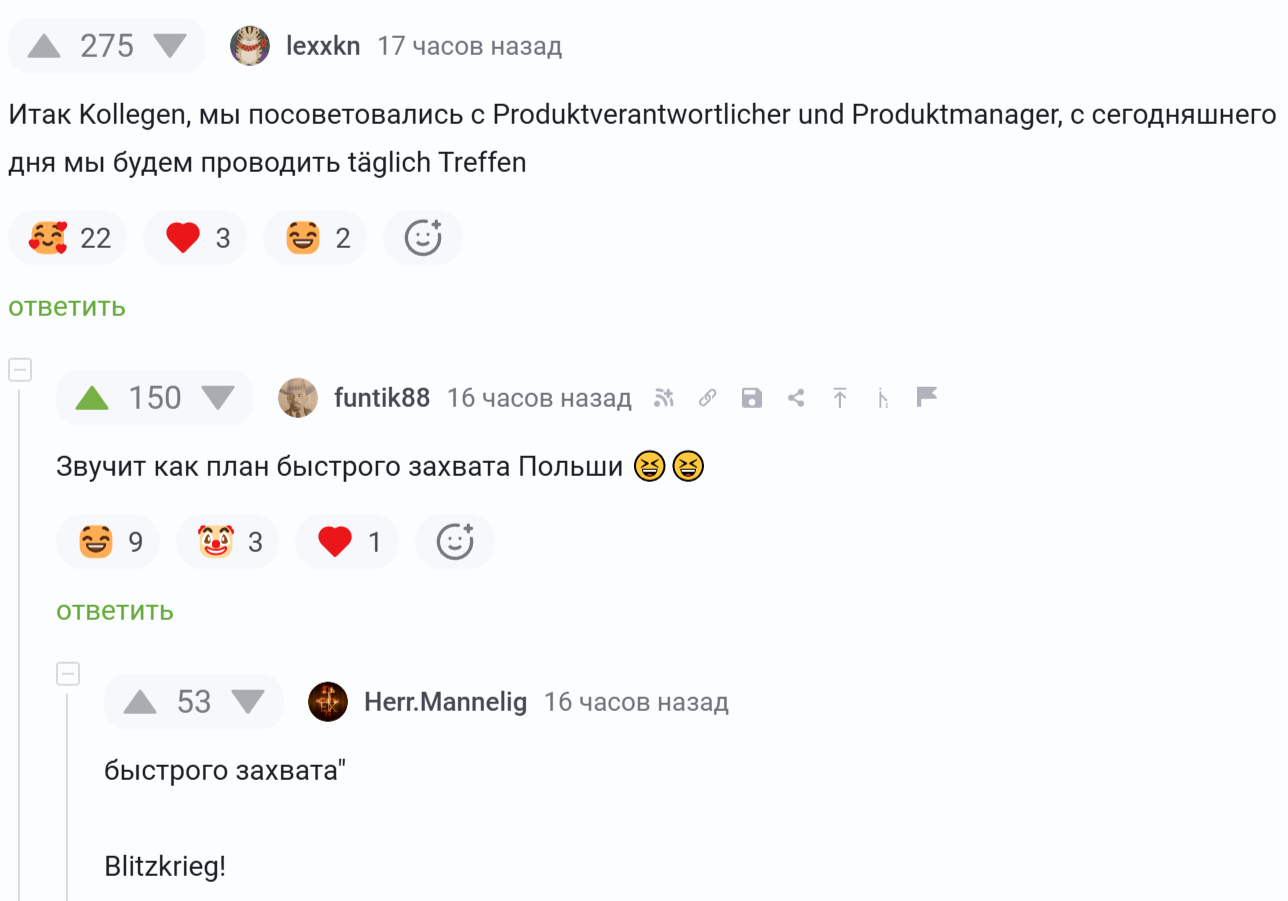Toggle heart reaction with count 3
The image size is (1288, 901).
(x=195, y=238)
